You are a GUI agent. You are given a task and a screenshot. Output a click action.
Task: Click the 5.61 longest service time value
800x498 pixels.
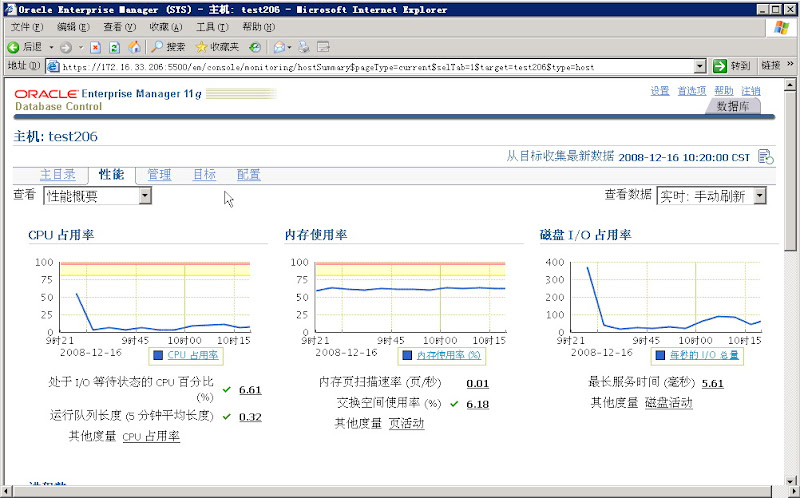(x=713, y=384)
